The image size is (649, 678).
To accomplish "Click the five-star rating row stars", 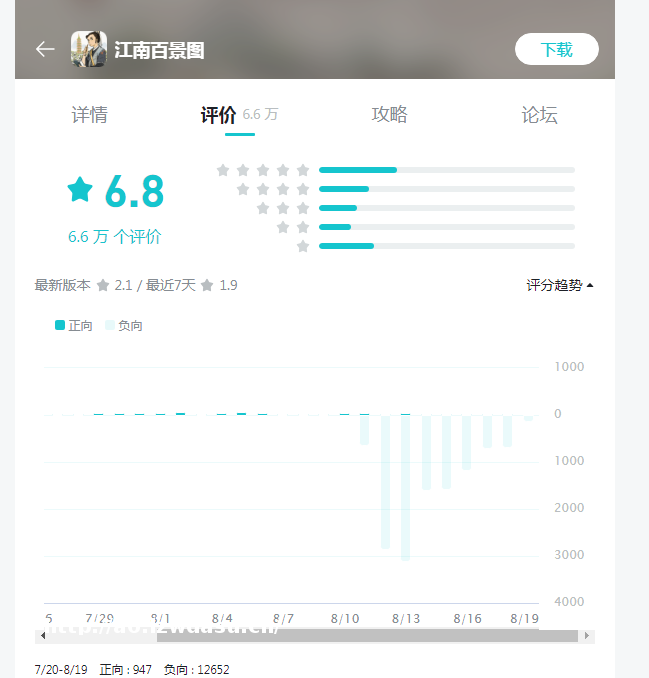I will 263,170.
